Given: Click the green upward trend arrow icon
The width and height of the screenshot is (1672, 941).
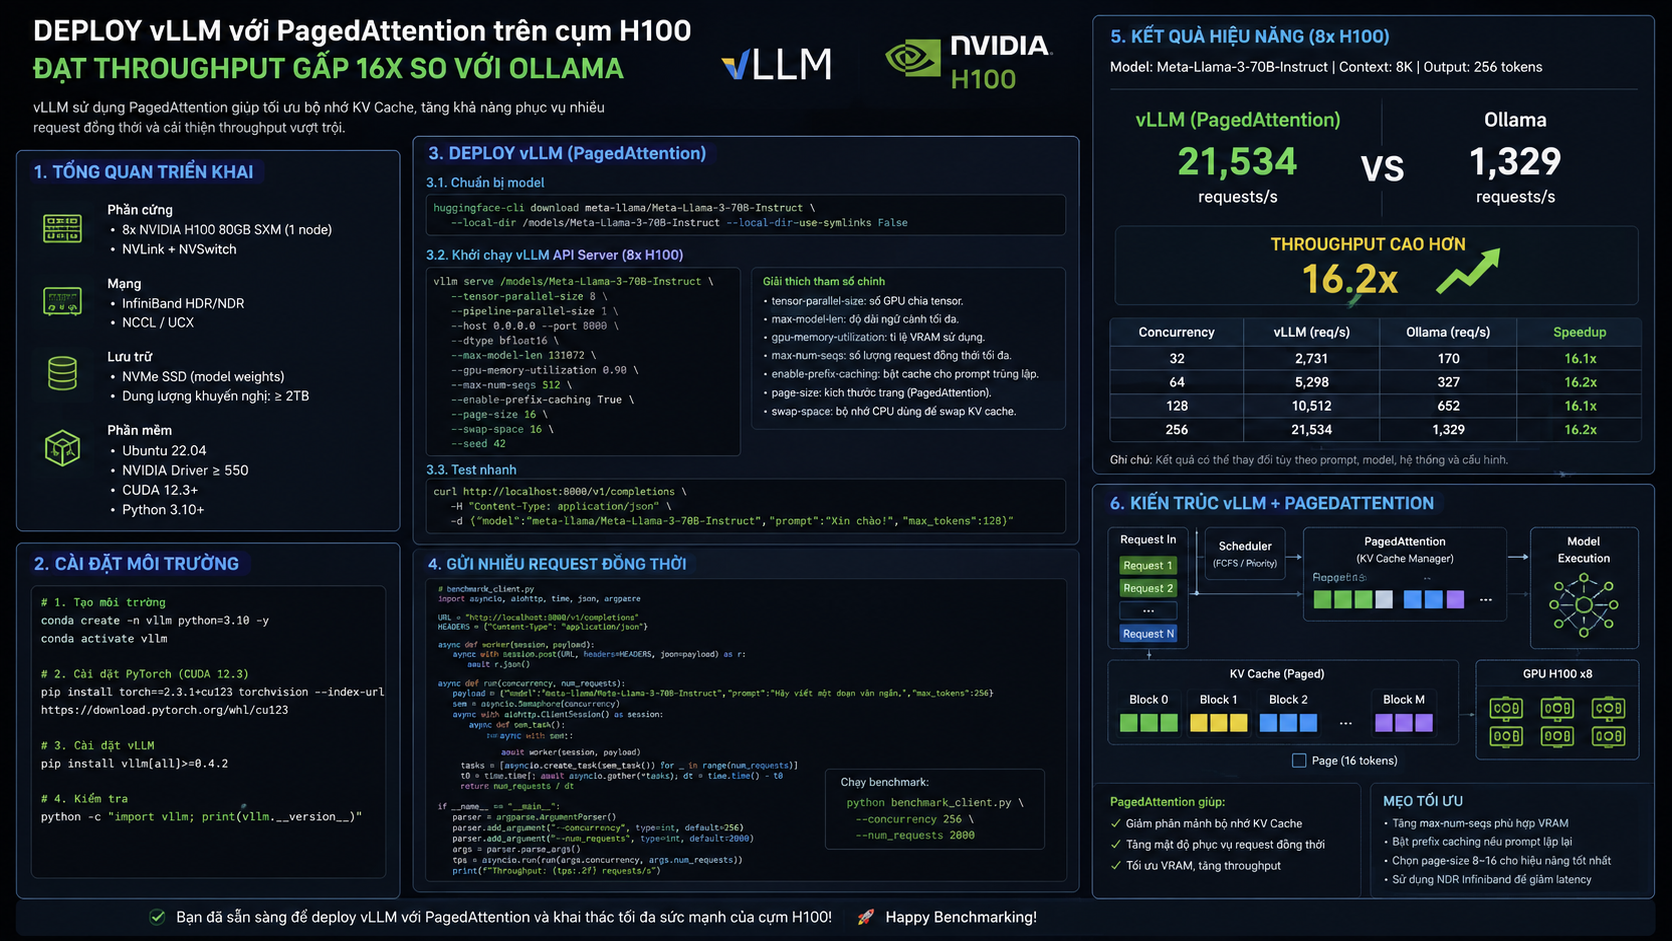Looking at the screenshot, I should (x=1468, y=271).
